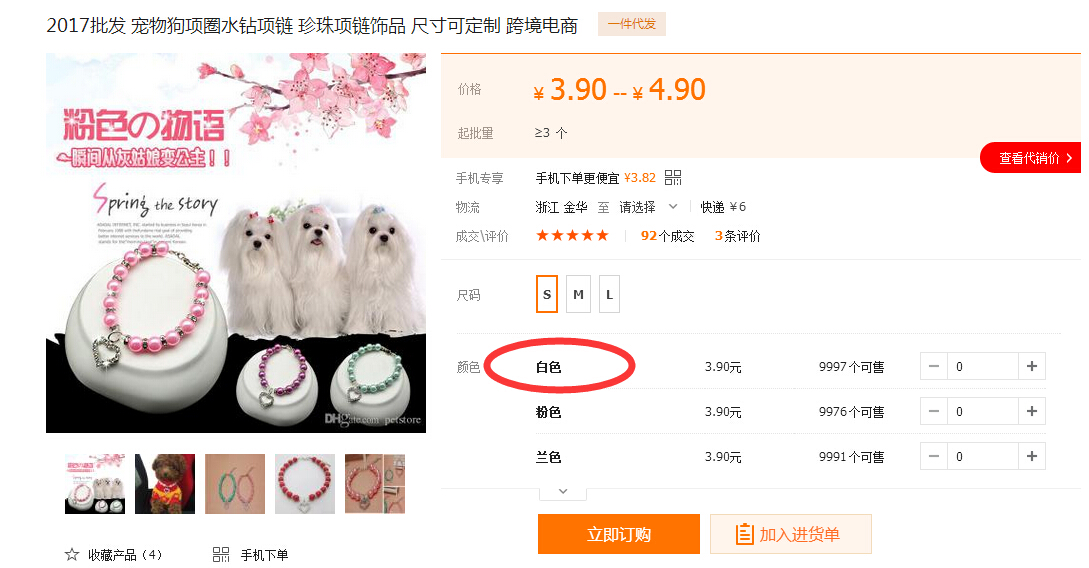Screen dimensions: 1089x568
Task: Click the 立即订购 order button
Action: pos(618,534)
